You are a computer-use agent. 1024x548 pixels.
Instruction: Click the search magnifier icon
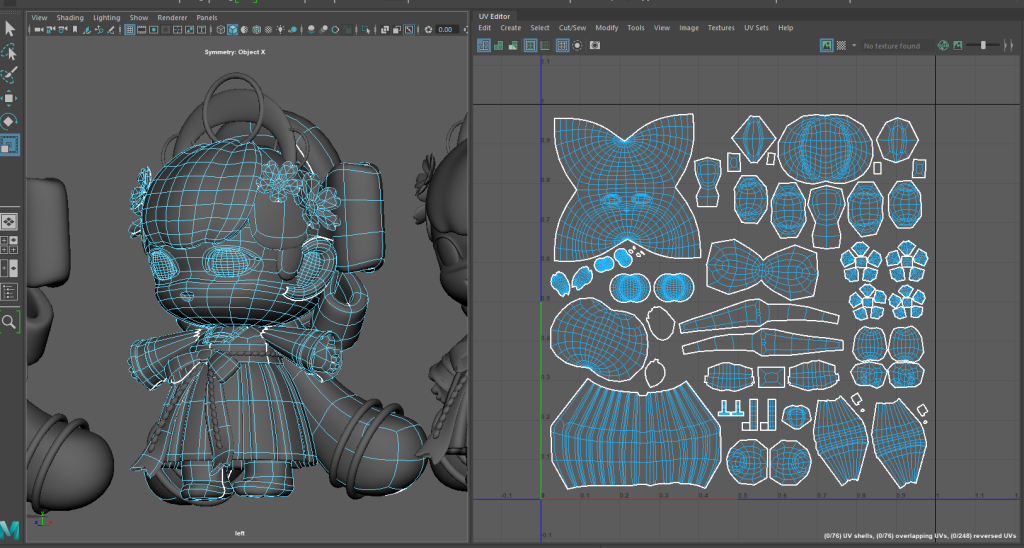(x=8, y=321)
